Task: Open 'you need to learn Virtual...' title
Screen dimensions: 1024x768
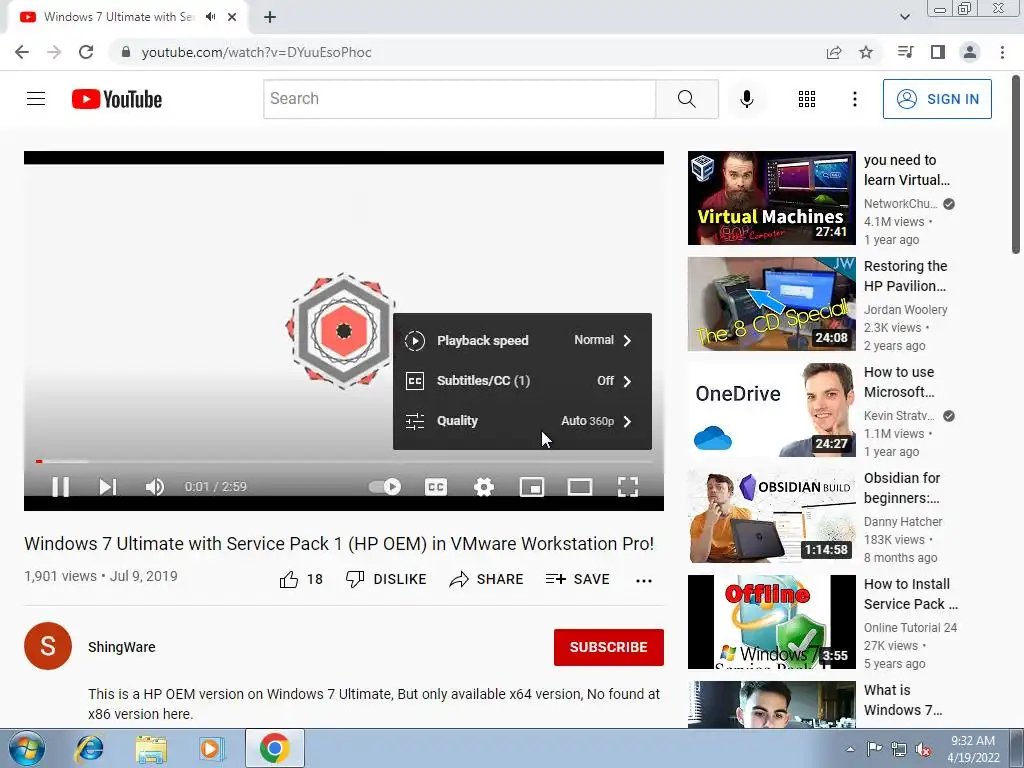Action: 906,170
